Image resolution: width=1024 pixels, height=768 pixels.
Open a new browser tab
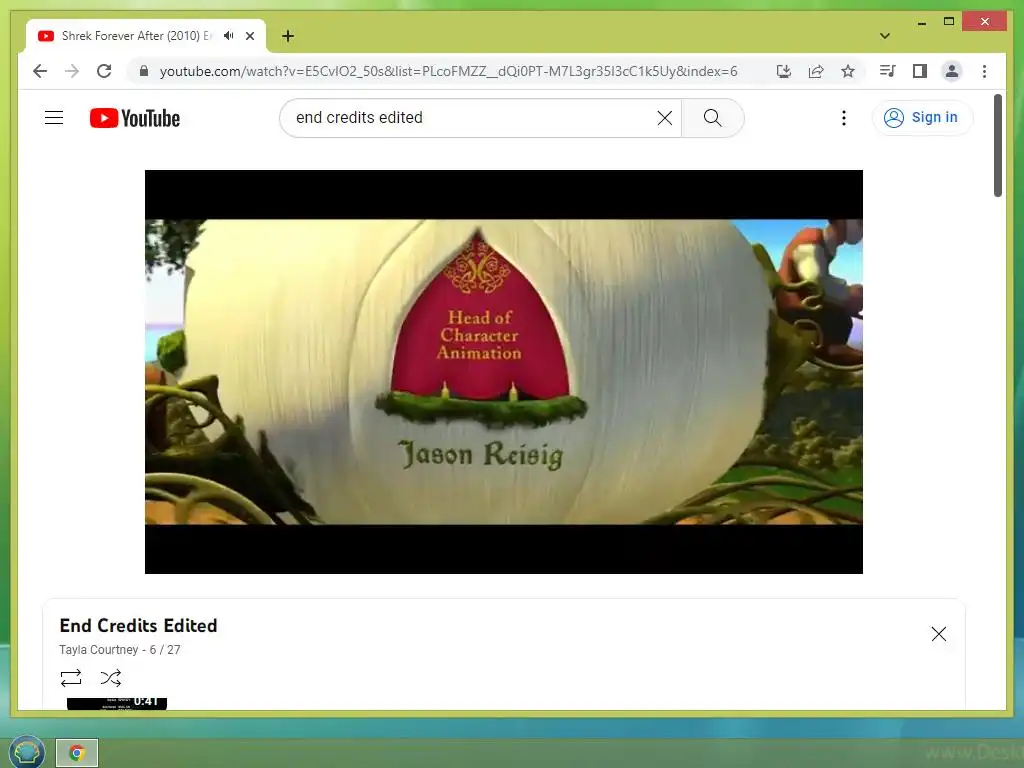click(x=288, y=36)
